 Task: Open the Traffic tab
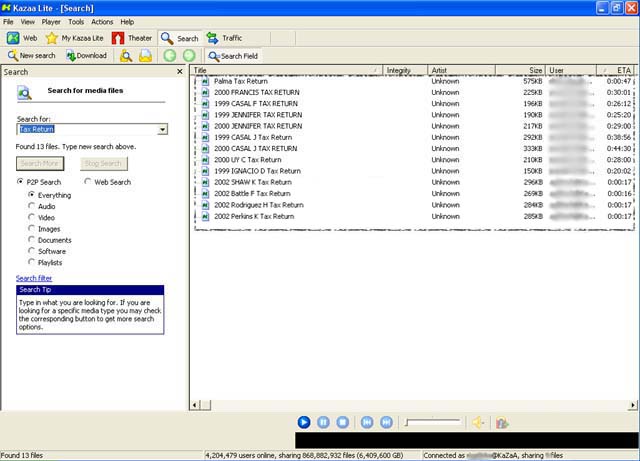[x=224, y=38]
